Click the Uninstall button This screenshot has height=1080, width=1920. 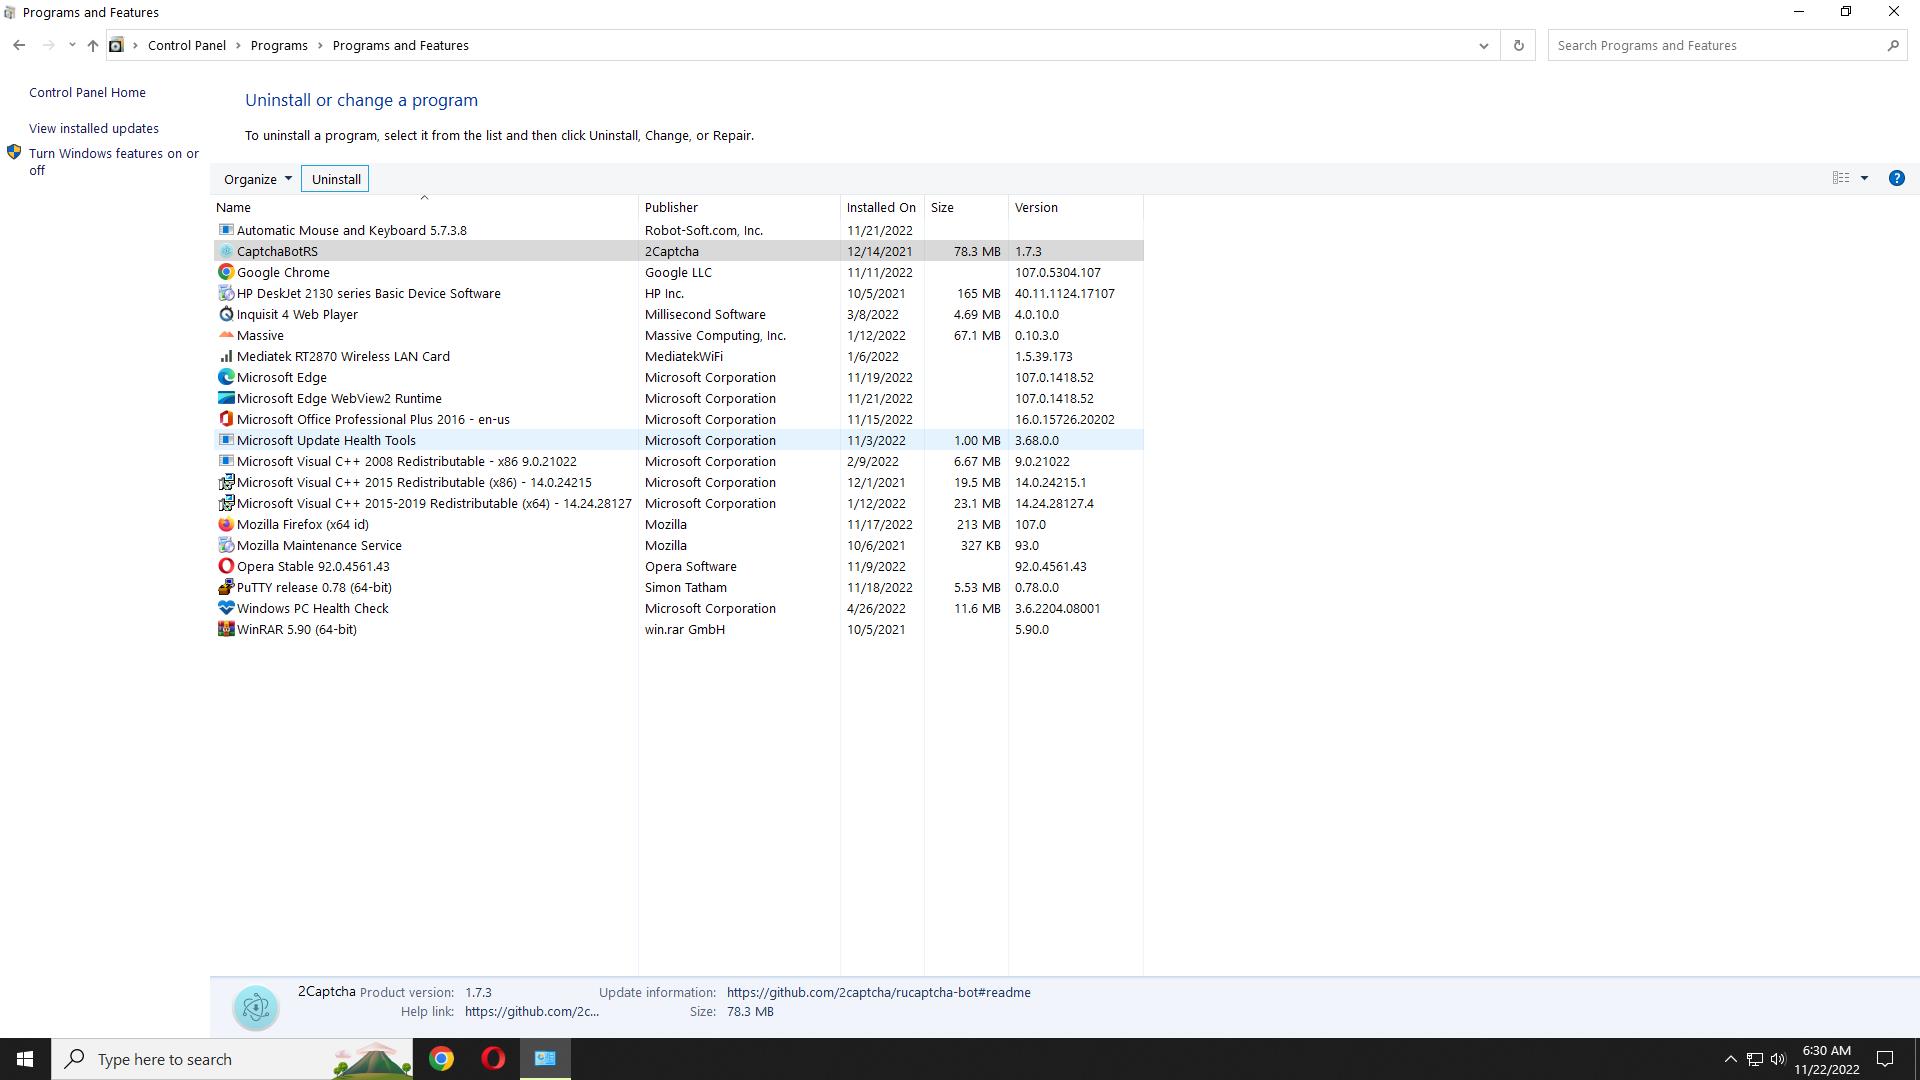pos(336,179)
